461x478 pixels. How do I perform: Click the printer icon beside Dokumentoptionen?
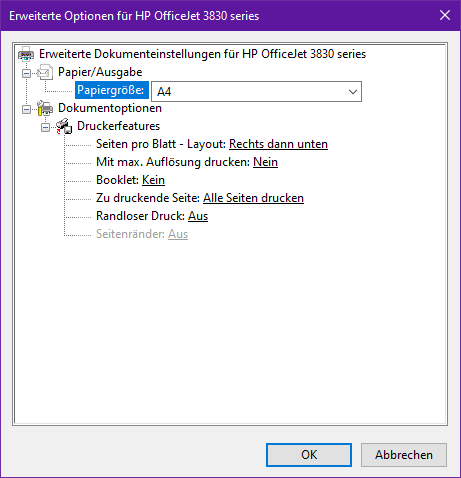pos(45,108)
